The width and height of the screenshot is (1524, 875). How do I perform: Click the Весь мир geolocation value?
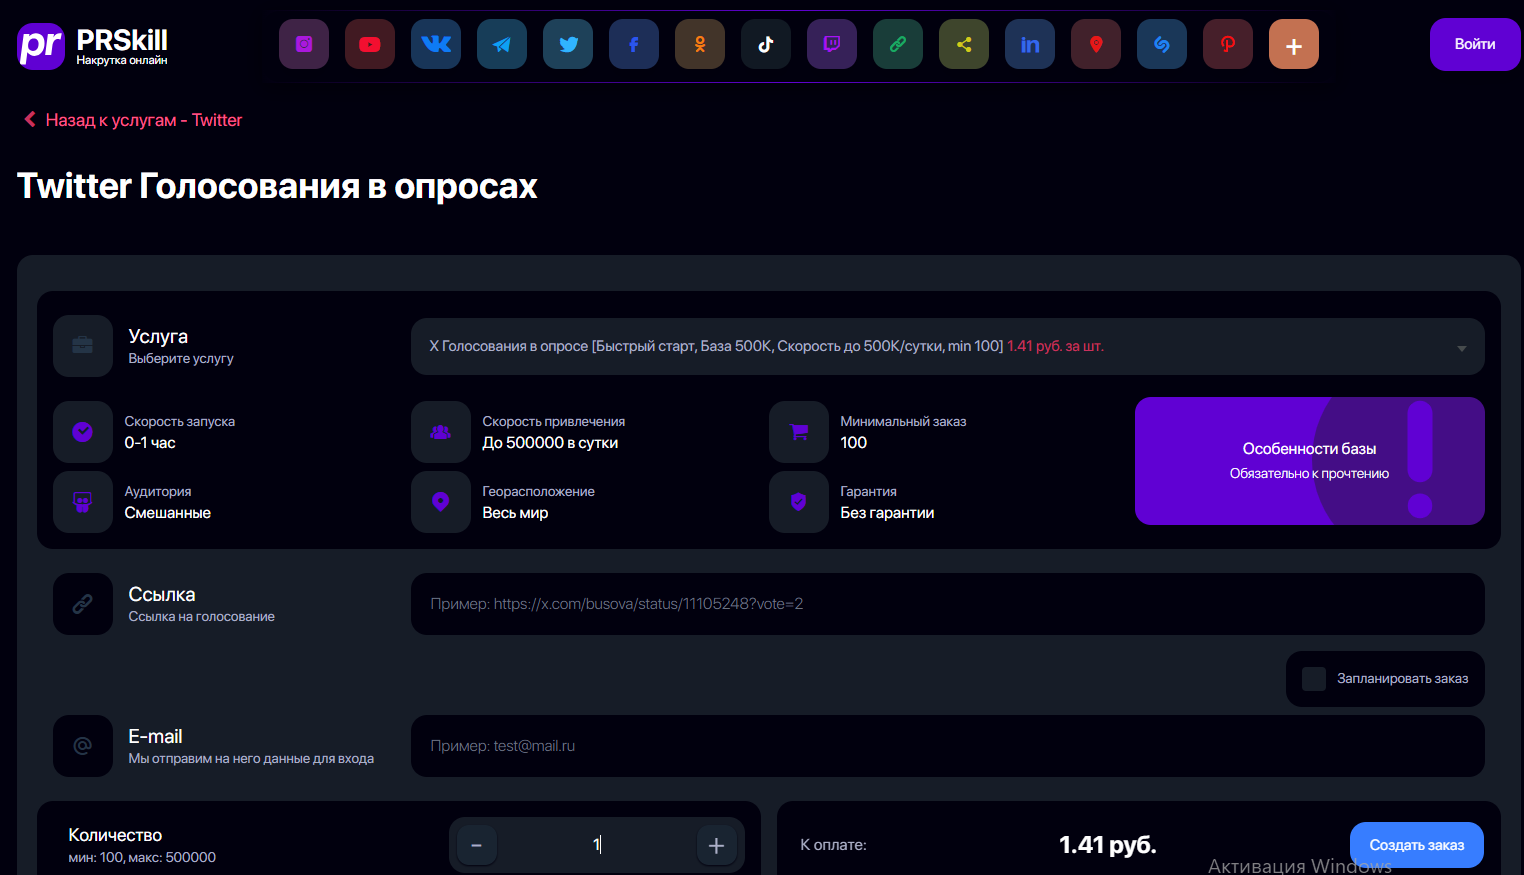(515, 513)
